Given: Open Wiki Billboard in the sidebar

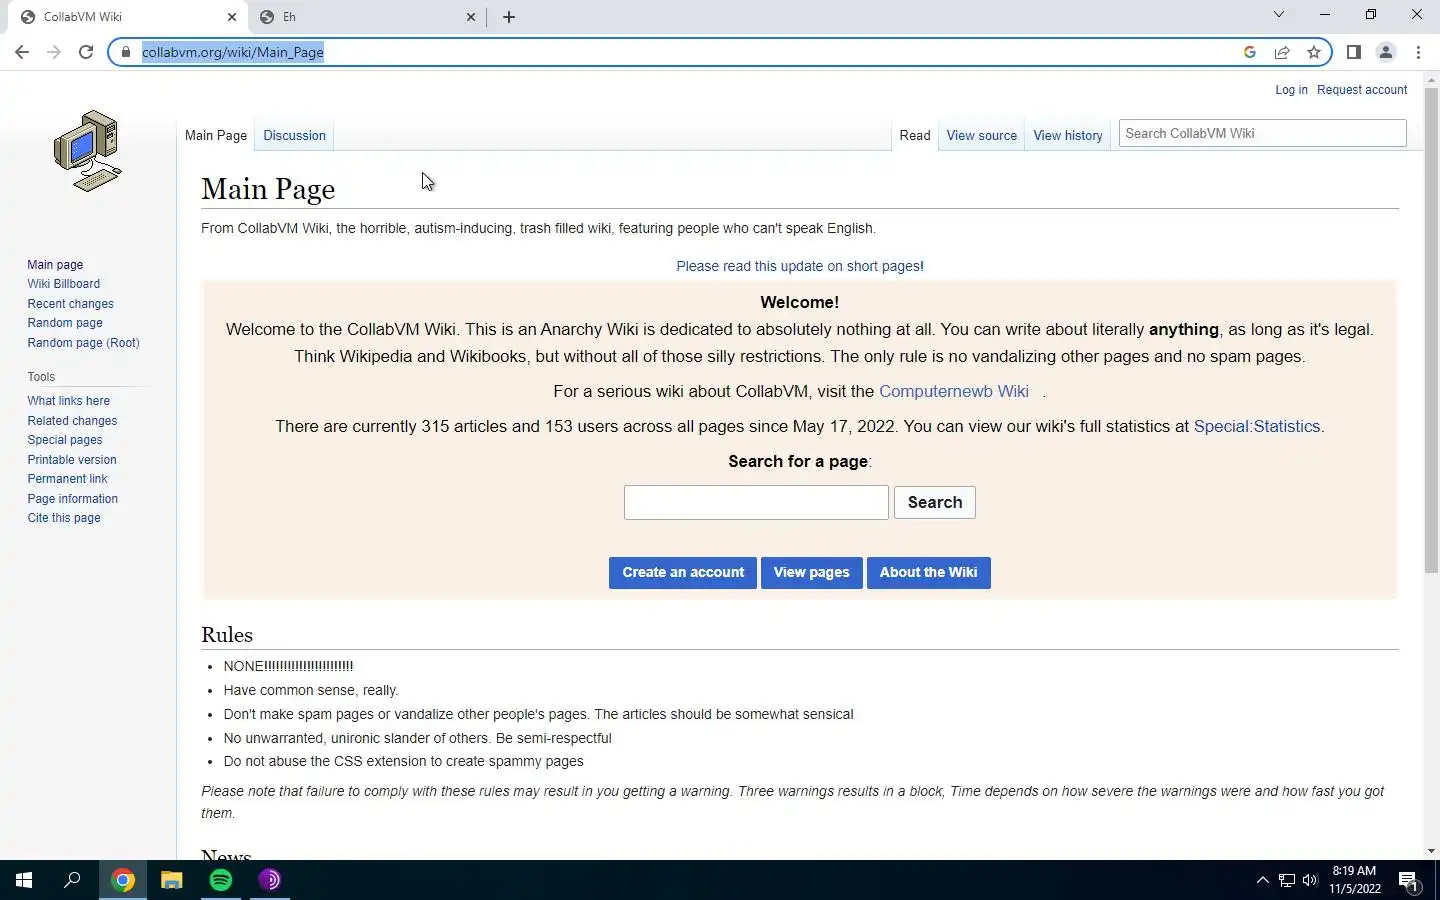Looking at the screenshot, I should (x=64, y=284).
